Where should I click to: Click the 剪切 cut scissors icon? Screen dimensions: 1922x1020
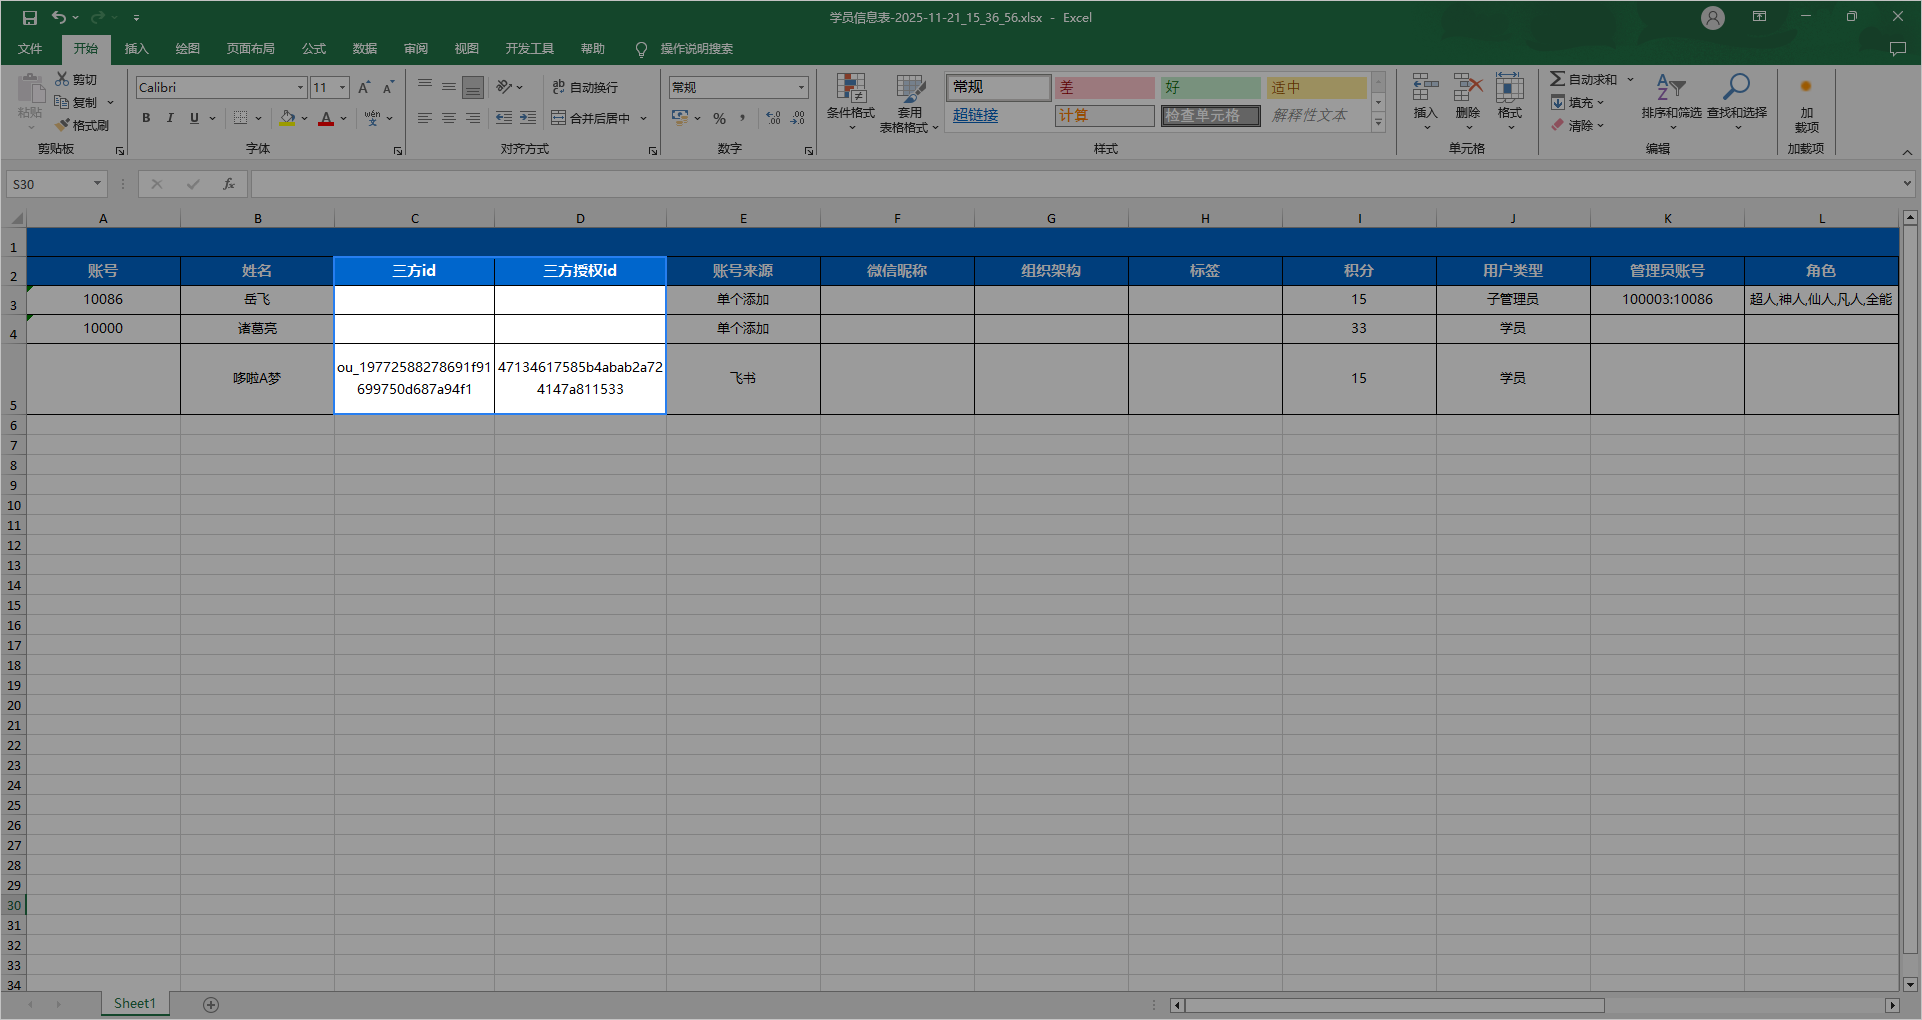click(62, 79)
